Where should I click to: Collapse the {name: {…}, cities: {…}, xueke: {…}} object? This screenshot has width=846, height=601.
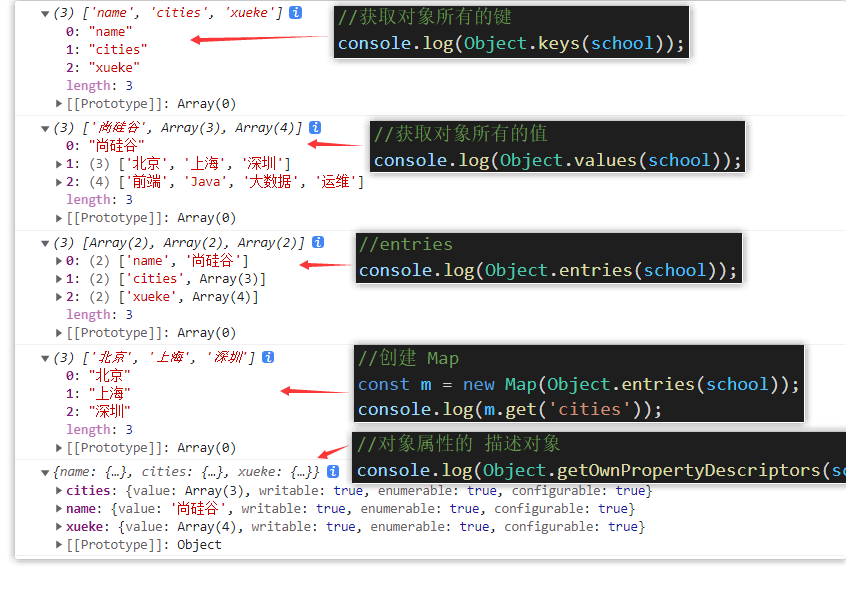click(45, 473)
